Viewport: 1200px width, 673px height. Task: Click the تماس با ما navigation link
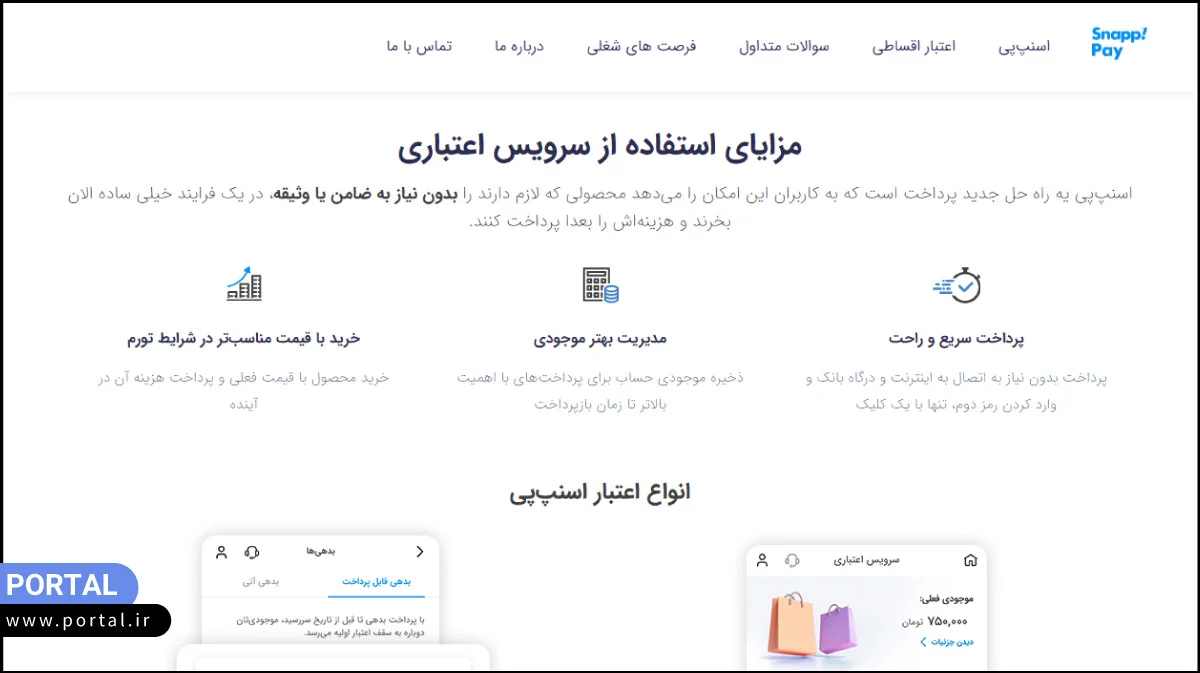[420, 44]
